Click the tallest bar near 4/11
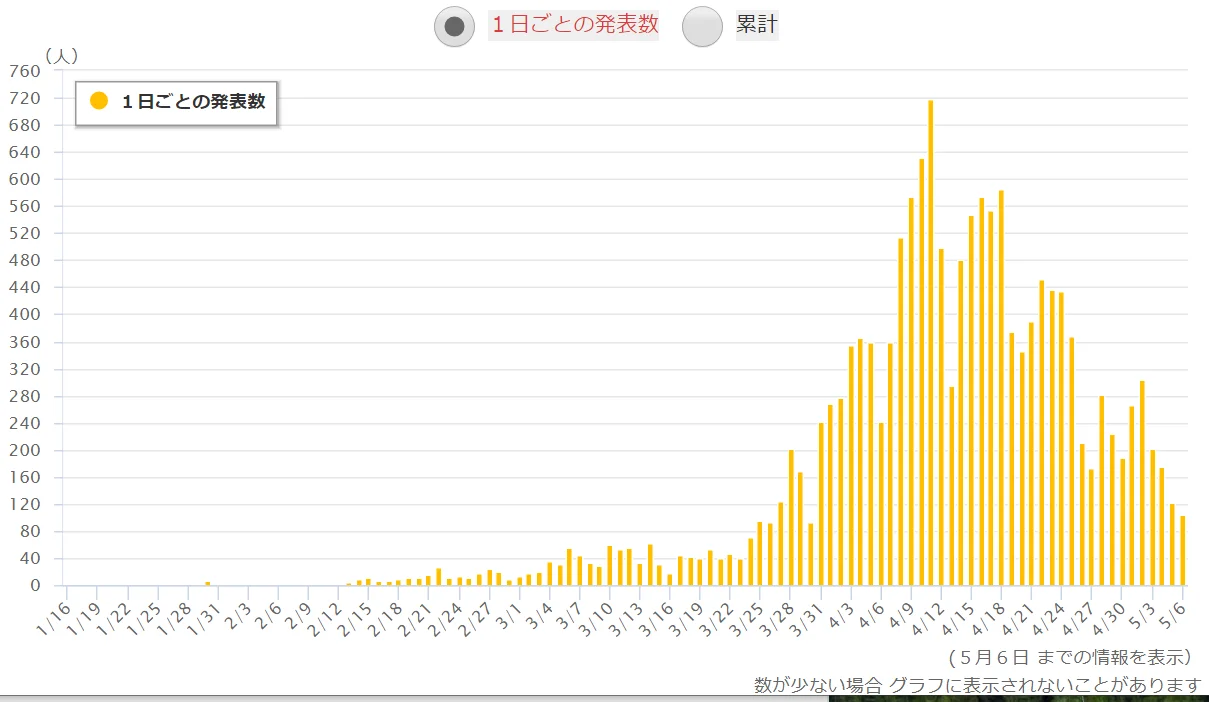Image resolution: width=1209 pixels, height=702 pixels. click(930, 343)
